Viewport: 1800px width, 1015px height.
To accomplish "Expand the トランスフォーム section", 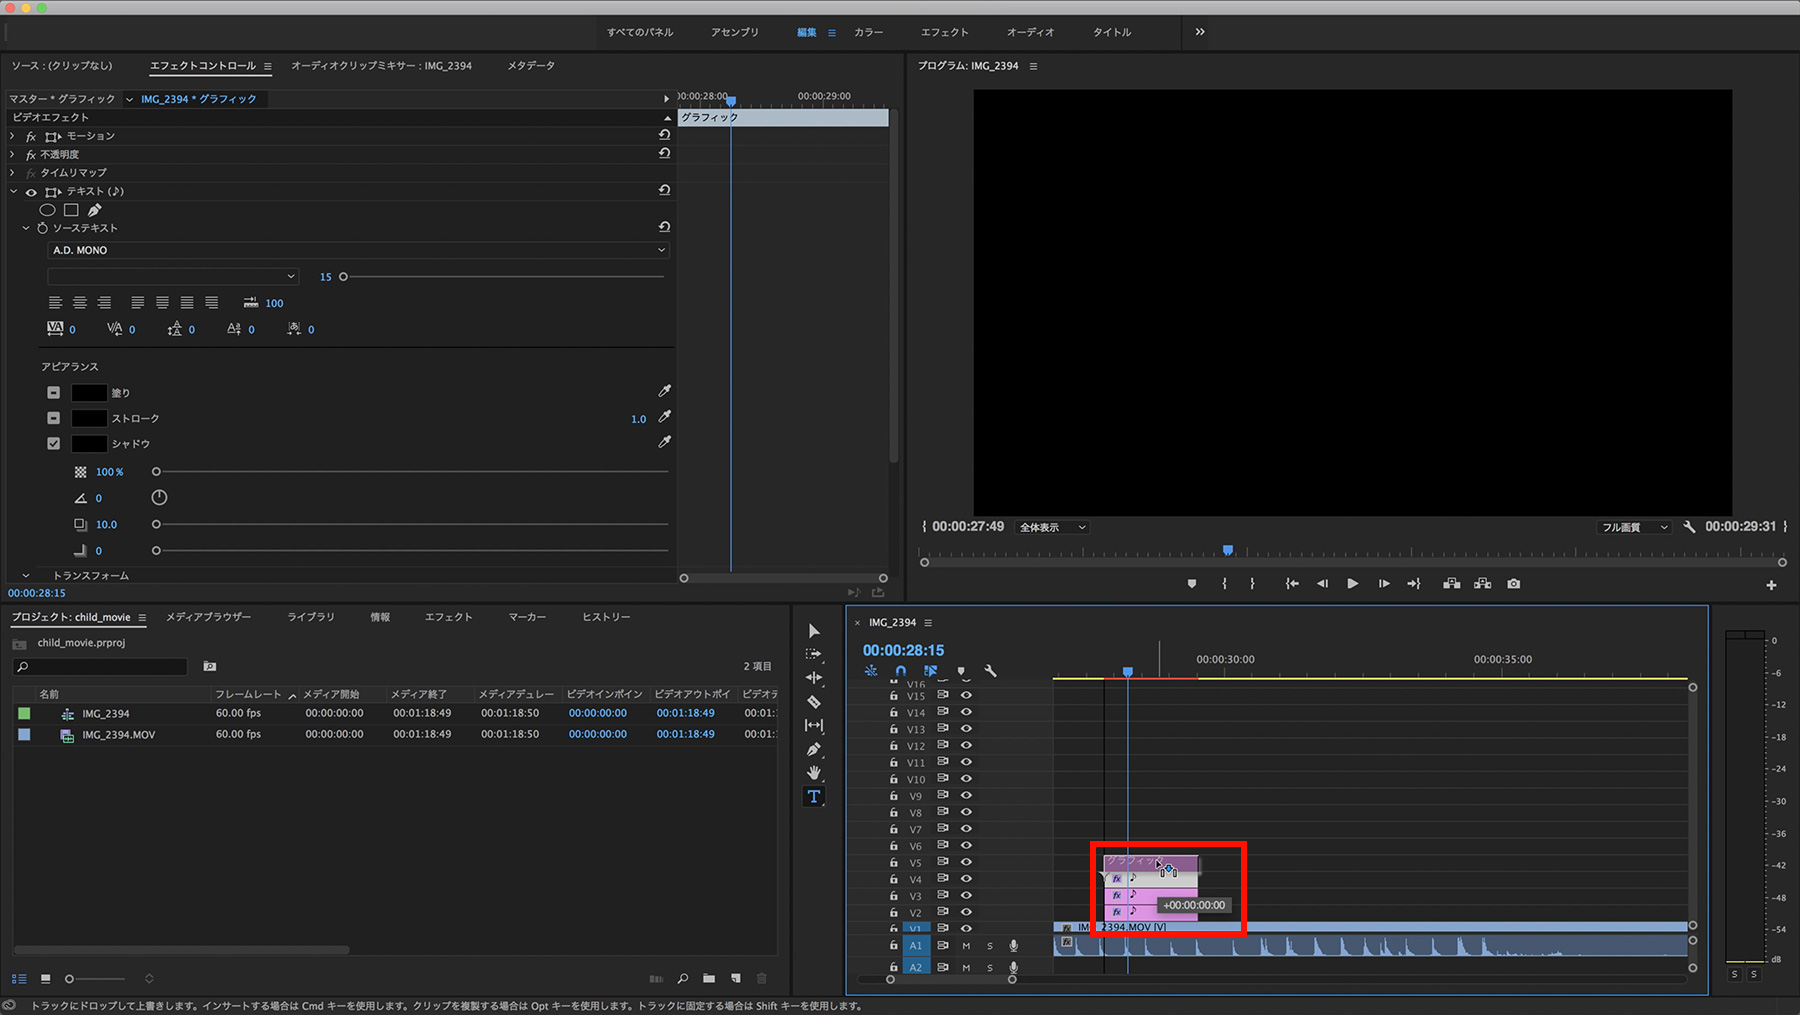I will [x=26, y=576].
